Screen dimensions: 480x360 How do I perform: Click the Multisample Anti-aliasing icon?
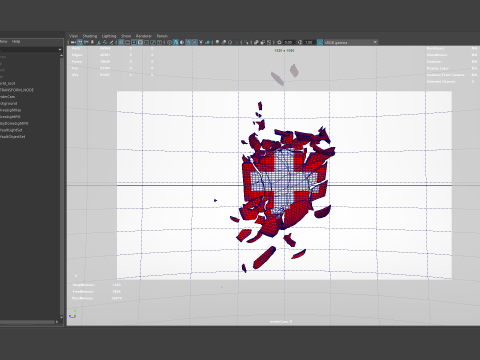click(x=230, y=42)
